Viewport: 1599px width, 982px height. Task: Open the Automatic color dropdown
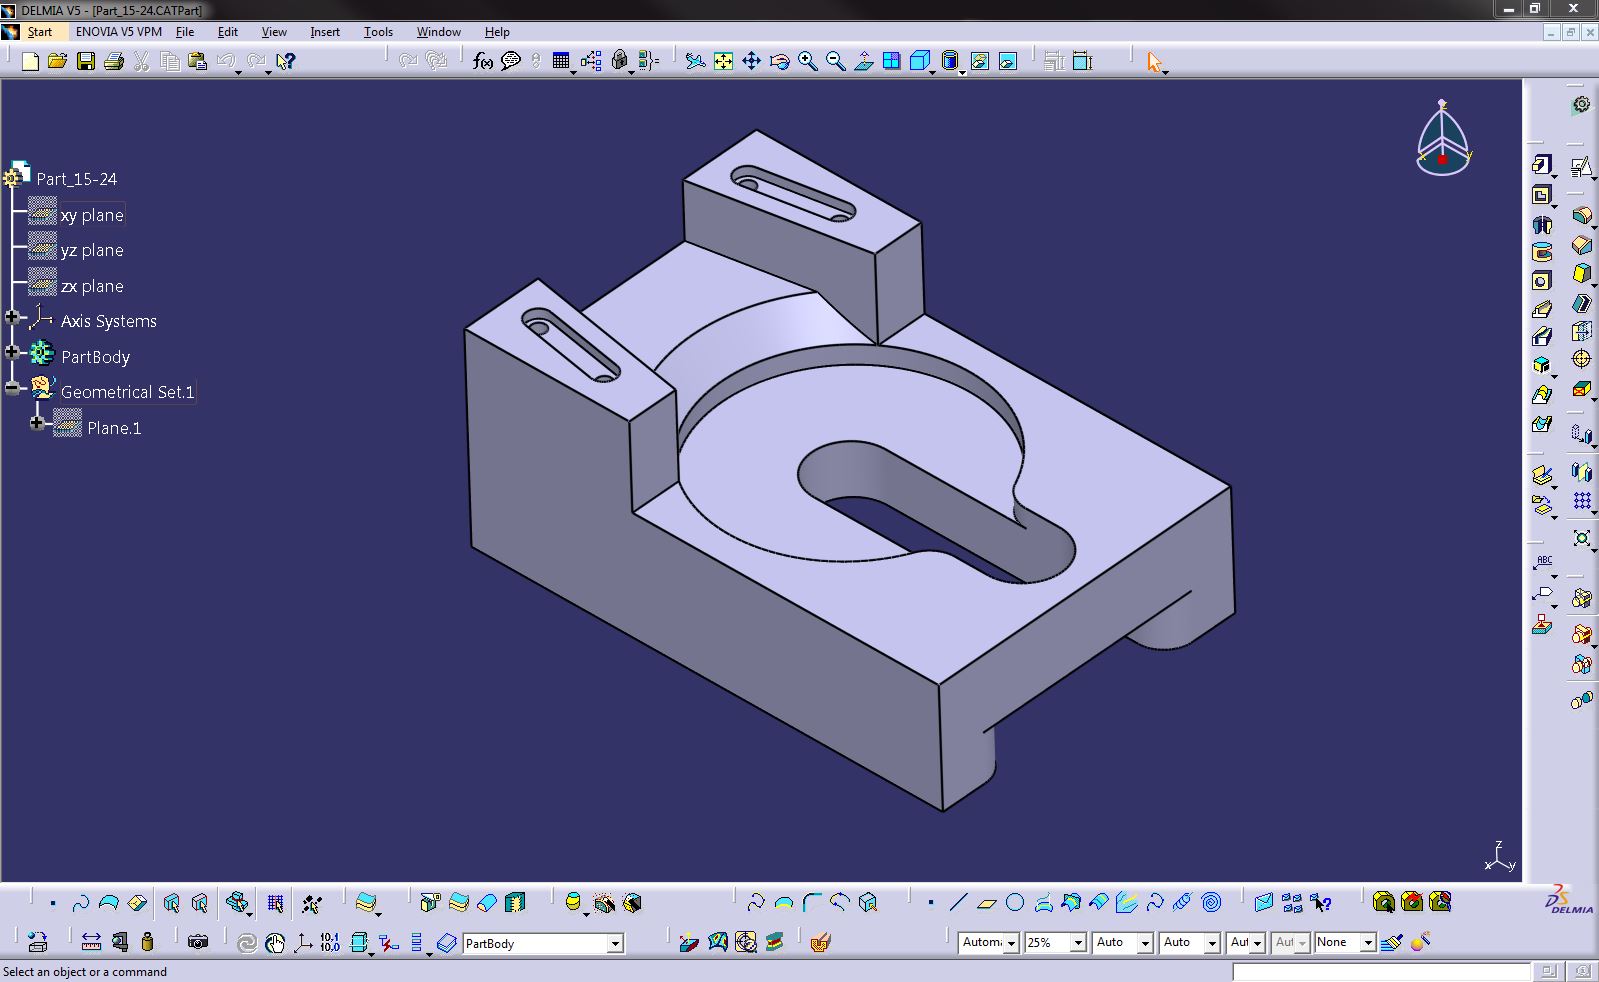coord(1011,943)
